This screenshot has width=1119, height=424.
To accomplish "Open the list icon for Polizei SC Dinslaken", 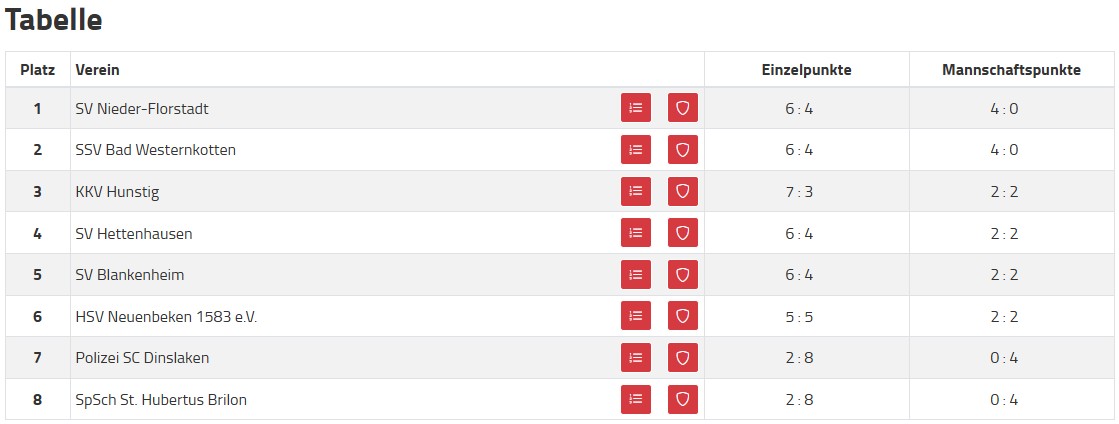I will pyautogui.click(x=635, y=358).
